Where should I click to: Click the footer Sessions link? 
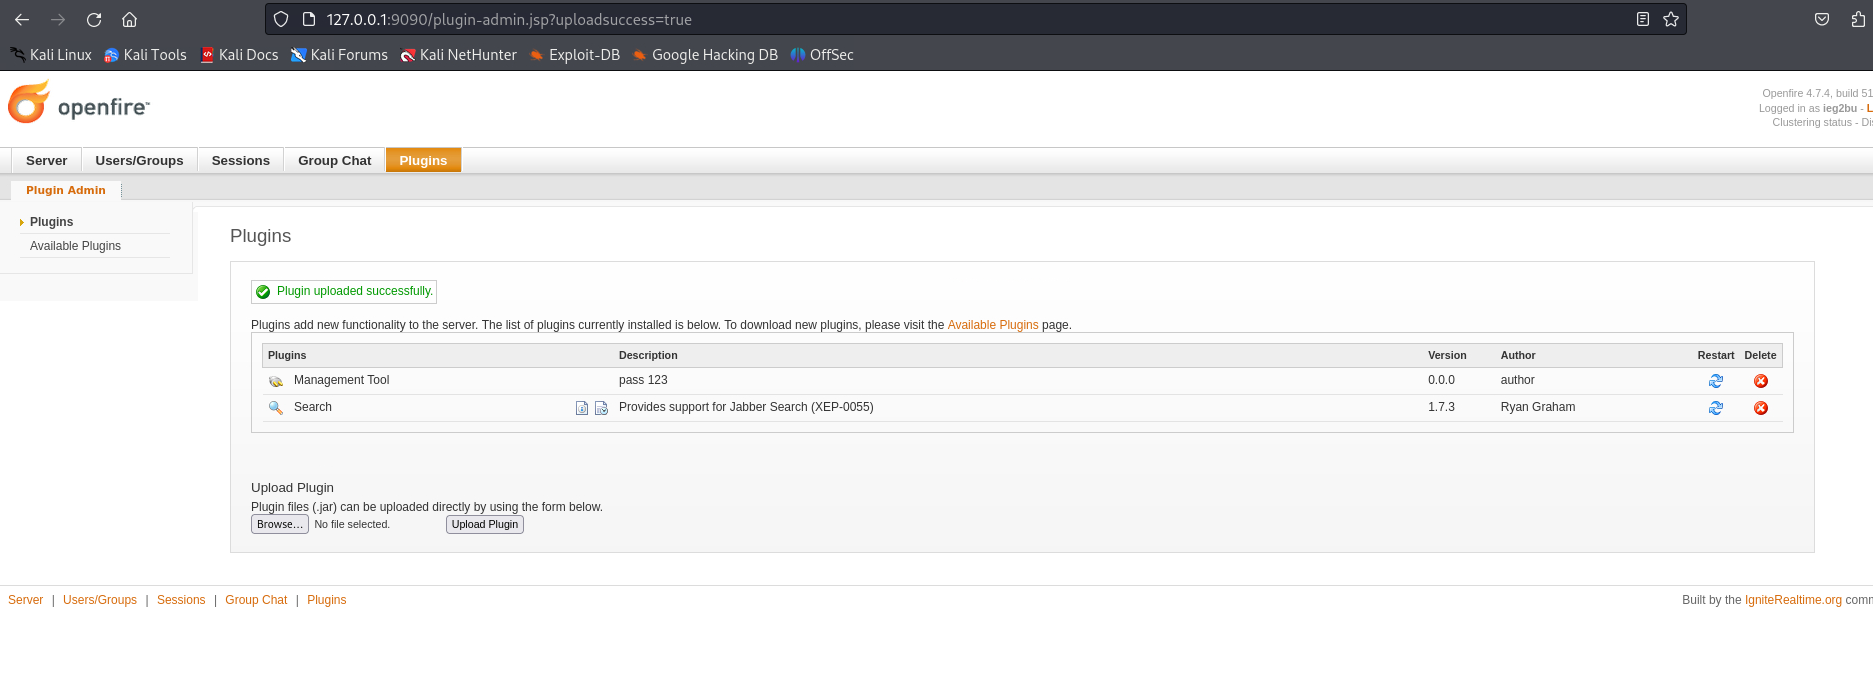(181, 600)
